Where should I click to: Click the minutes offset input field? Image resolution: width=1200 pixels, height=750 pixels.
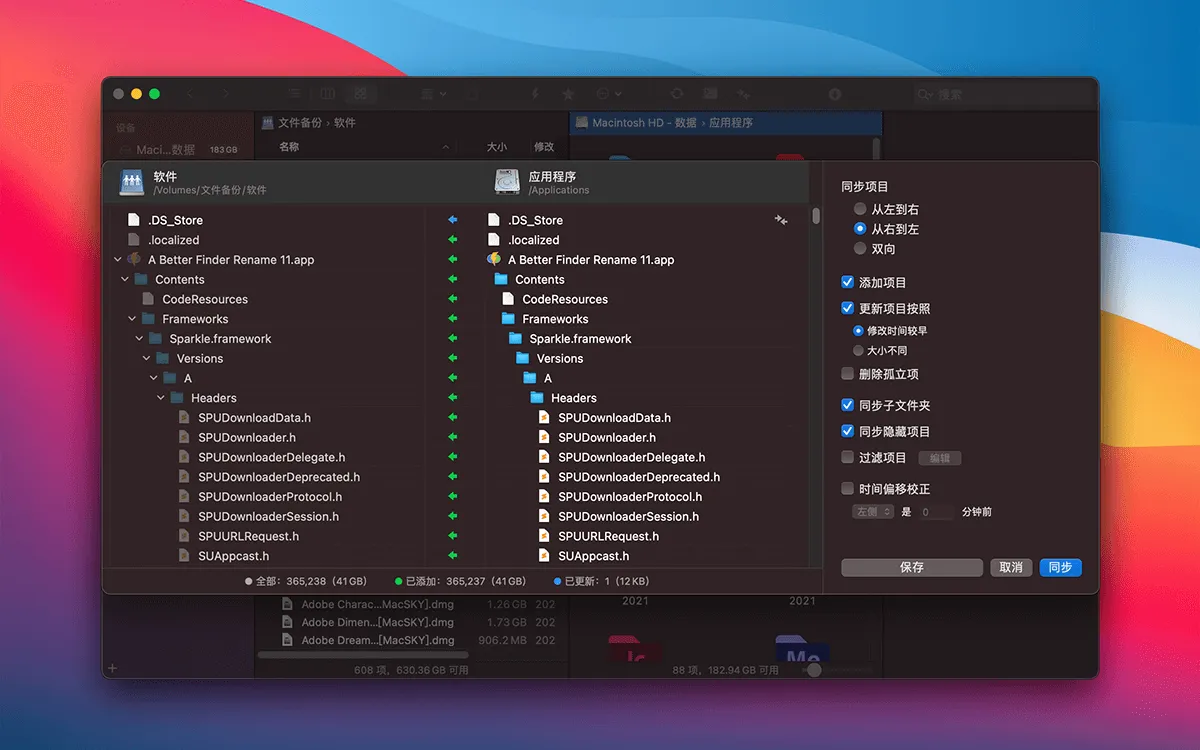coord(937,512)
